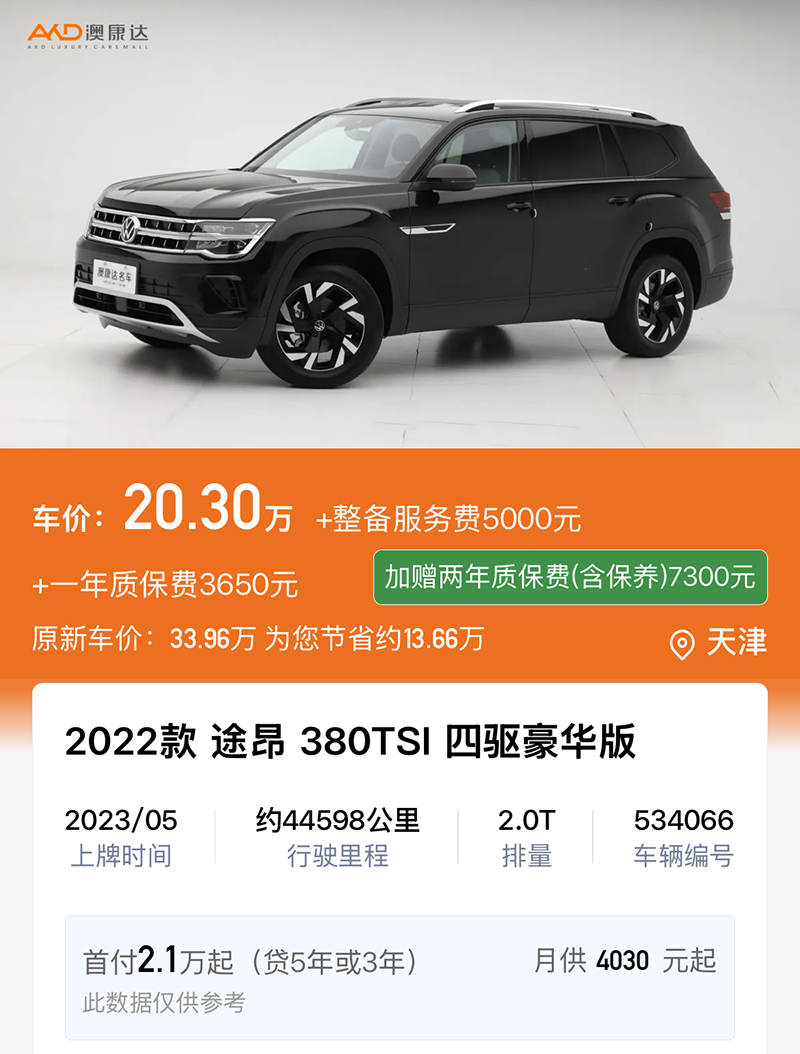Tap the location pin icon beside 天津
This screenshot has height=1054, width=800.
(682, 645)
